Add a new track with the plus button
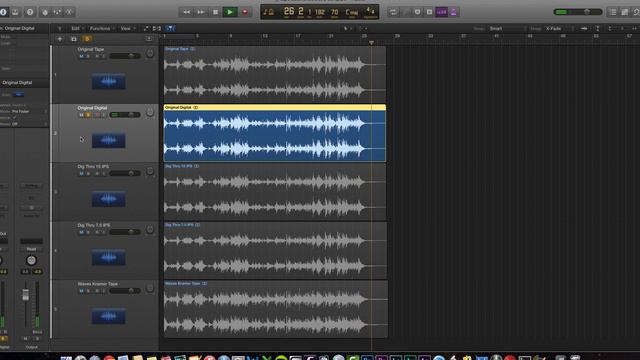 pos(60,39)
